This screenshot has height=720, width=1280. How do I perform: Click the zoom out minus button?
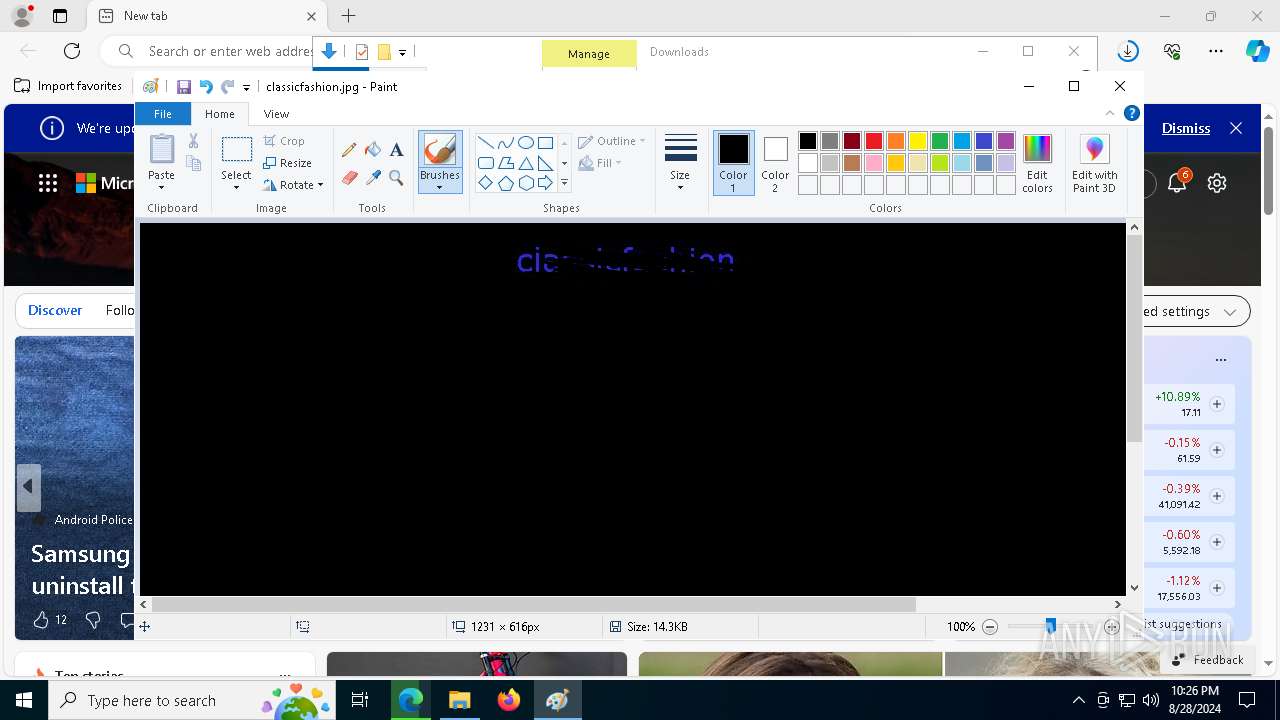990,627
